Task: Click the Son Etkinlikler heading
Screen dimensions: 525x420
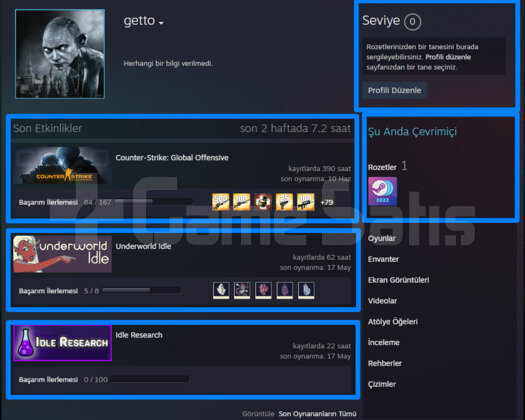Action: point(48,128)
